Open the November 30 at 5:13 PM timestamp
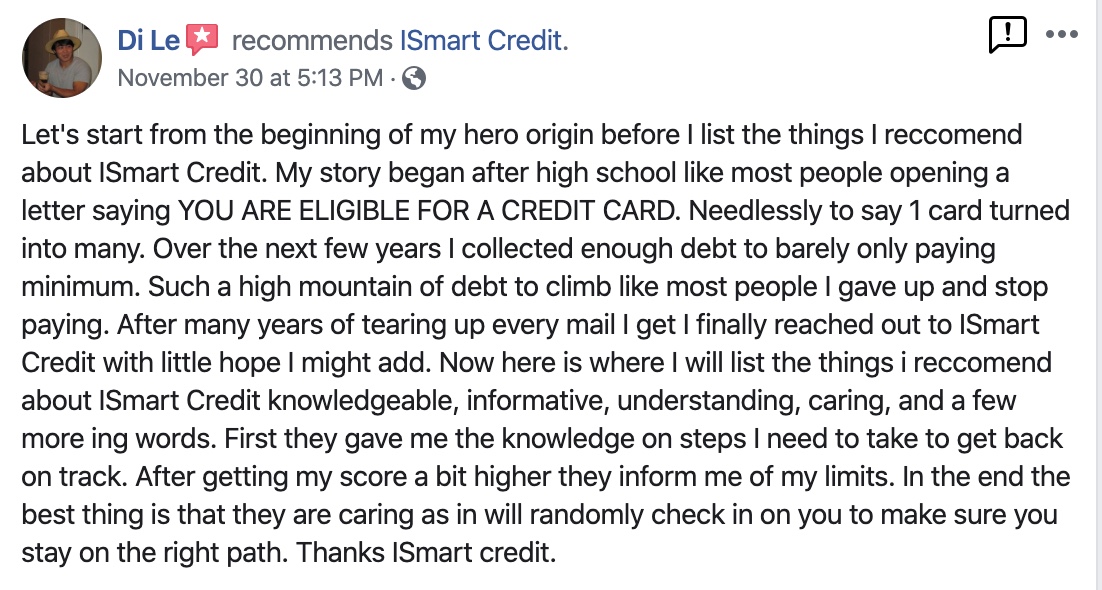Viewport: 1102px width, 590px height. [x=250, y=78]
